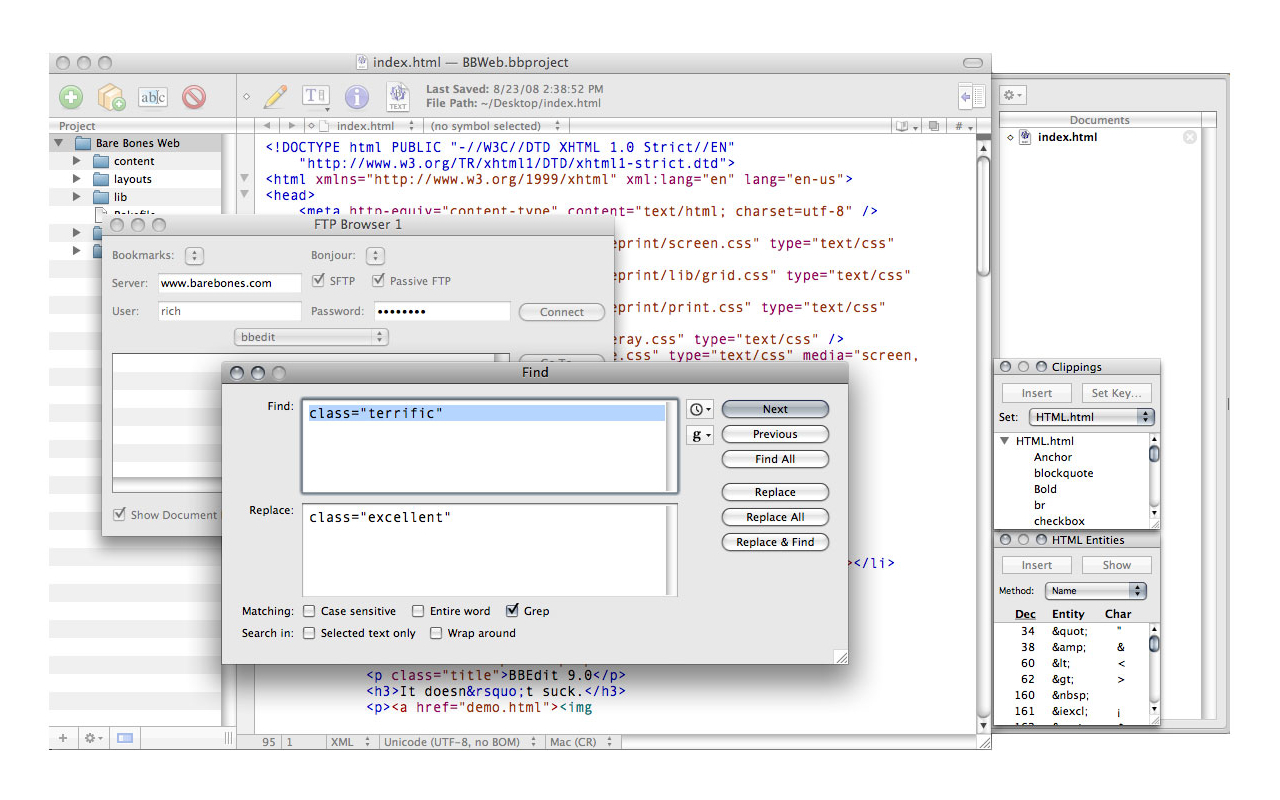Toggle SFTP checkbox in FTP Browser
1280x800 pixels.
pyautogui.click(x=319, y=281)
